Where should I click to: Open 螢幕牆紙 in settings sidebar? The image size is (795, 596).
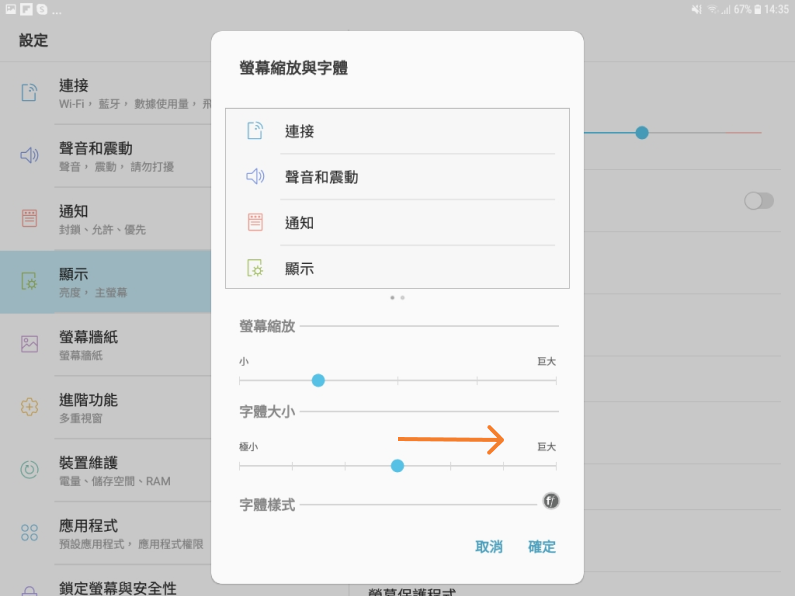point(105,345)
